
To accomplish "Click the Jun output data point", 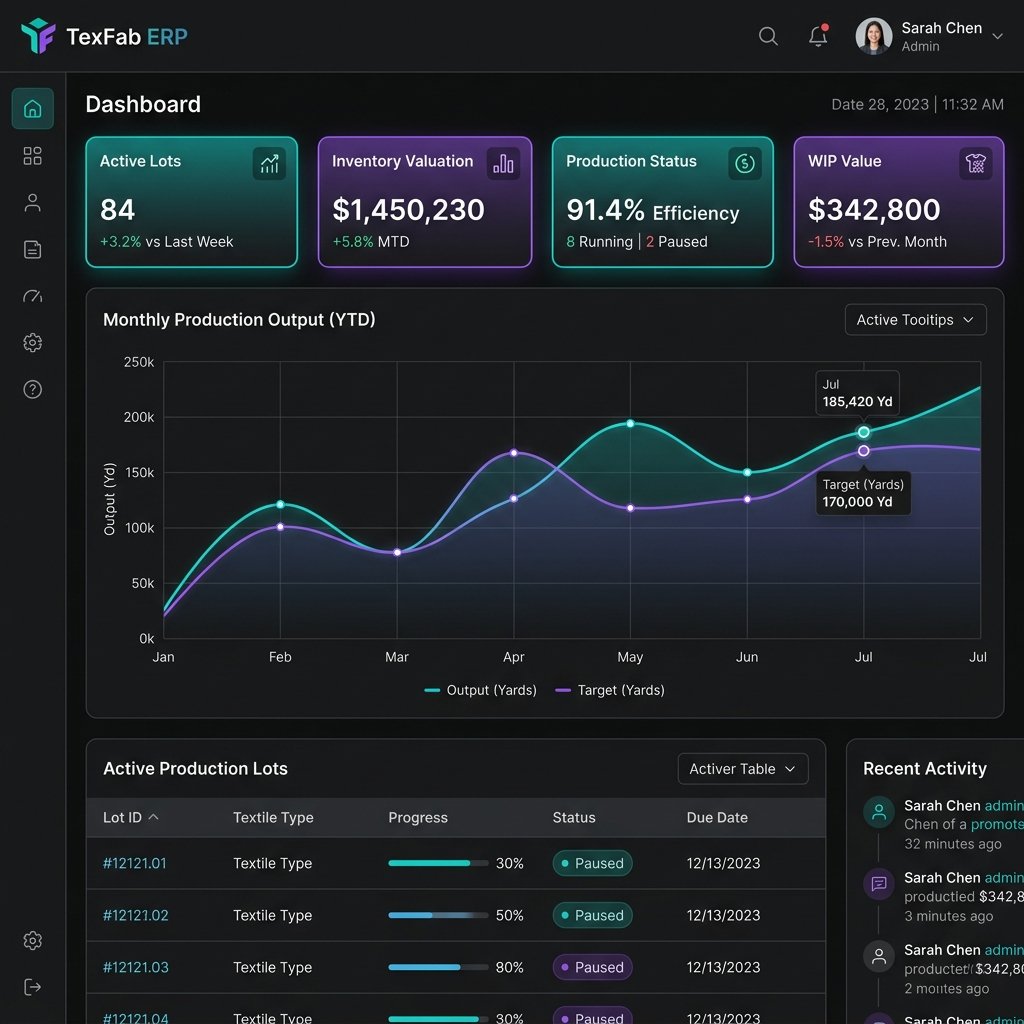I will click(747, 472).
